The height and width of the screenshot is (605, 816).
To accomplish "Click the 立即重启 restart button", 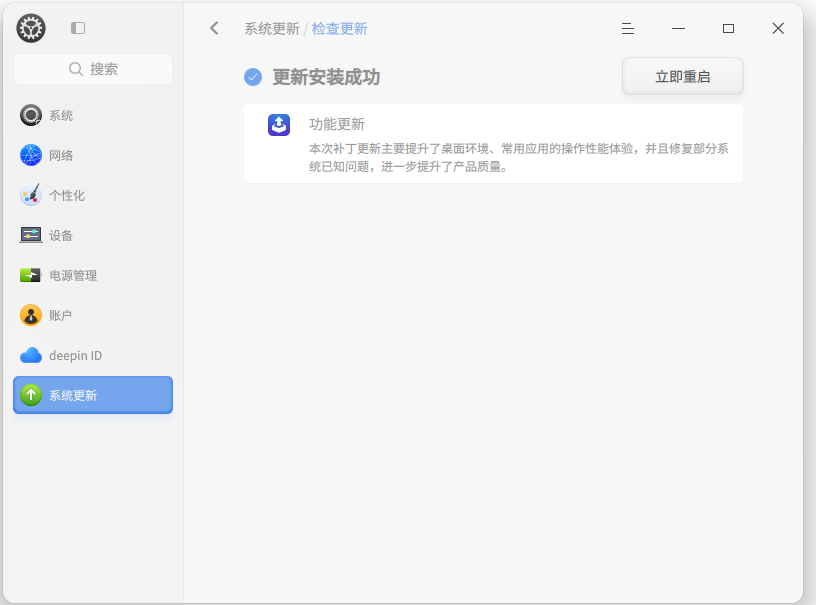I will pos(683,76).
